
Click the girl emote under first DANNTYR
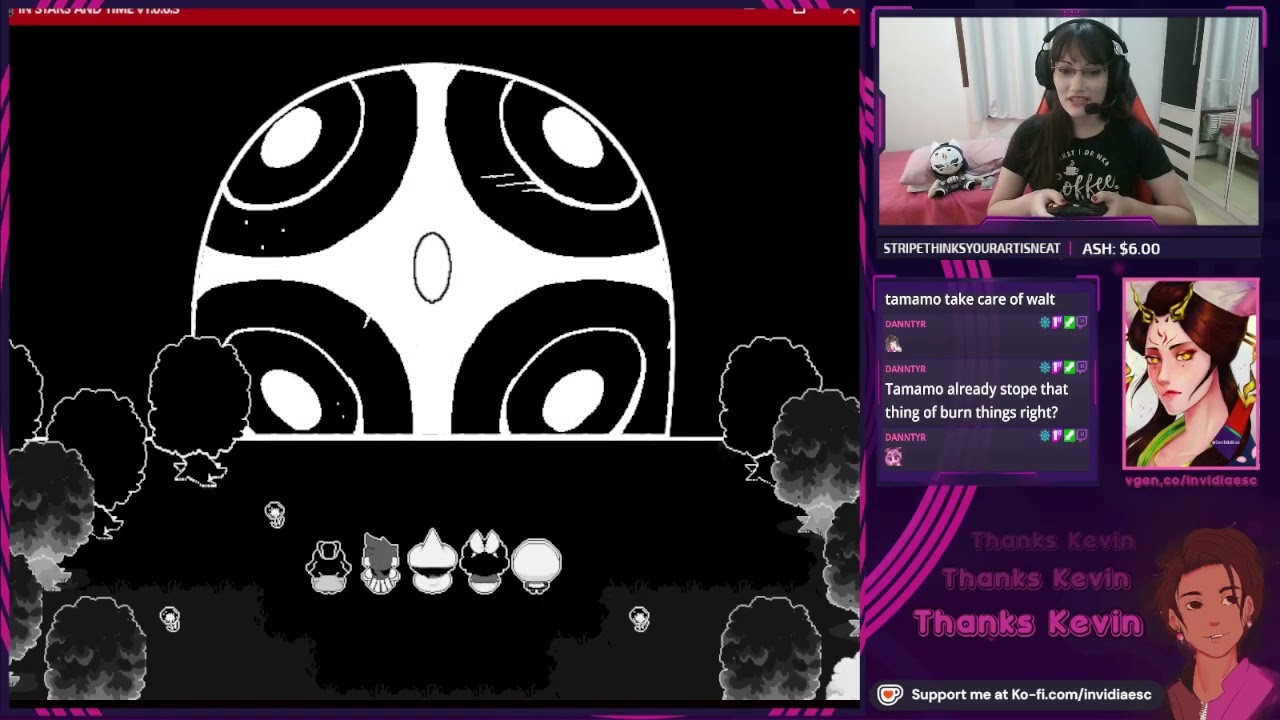pos(893,344)
